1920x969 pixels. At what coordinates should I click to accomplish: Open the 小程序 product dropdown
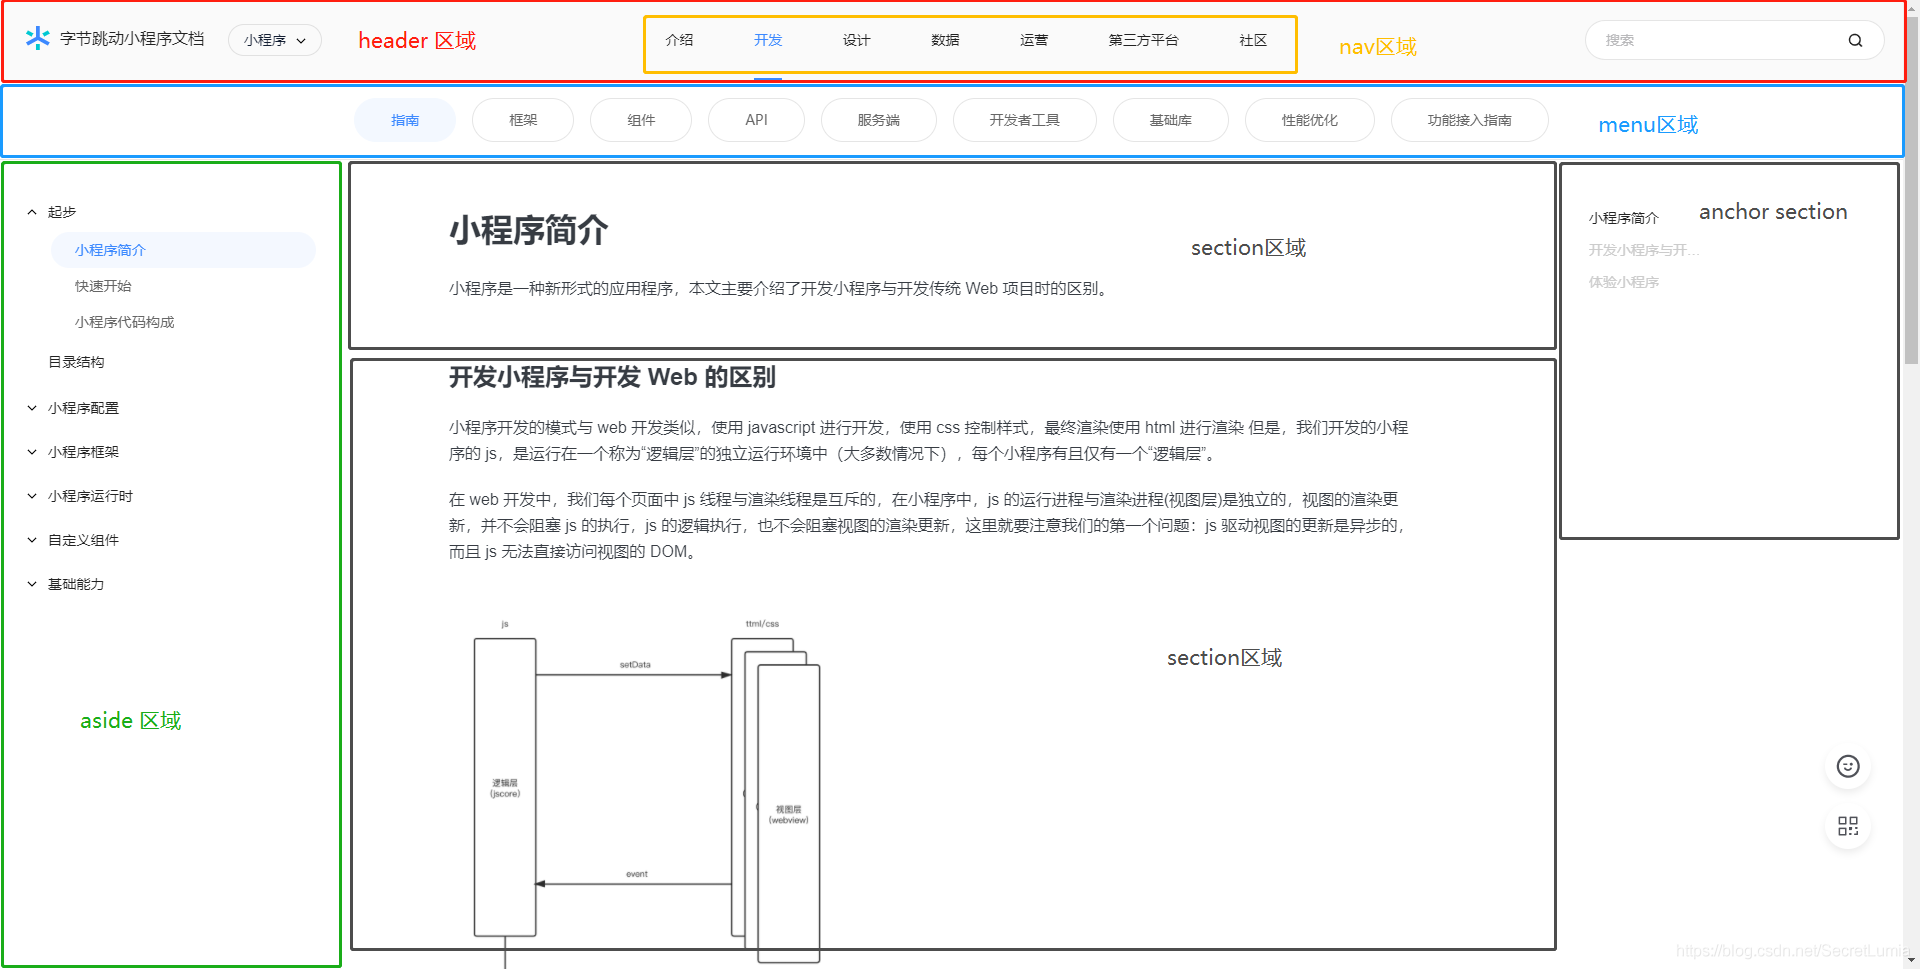point(275,40)
